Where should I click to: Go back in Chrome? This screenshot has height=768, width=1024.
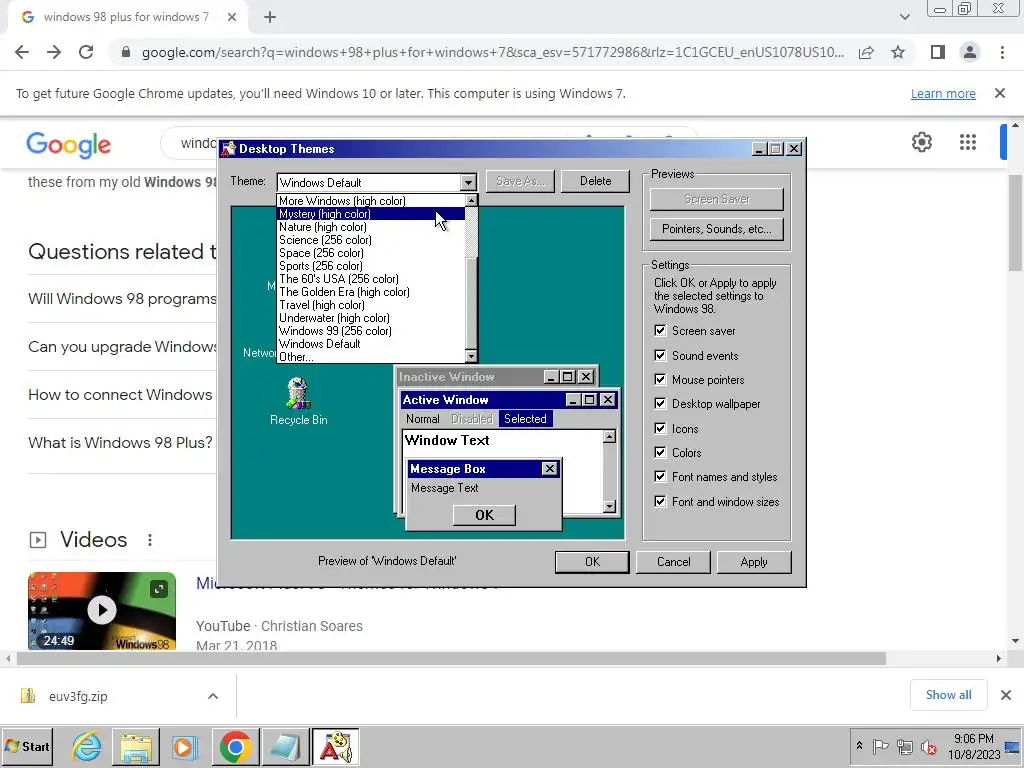22,52
